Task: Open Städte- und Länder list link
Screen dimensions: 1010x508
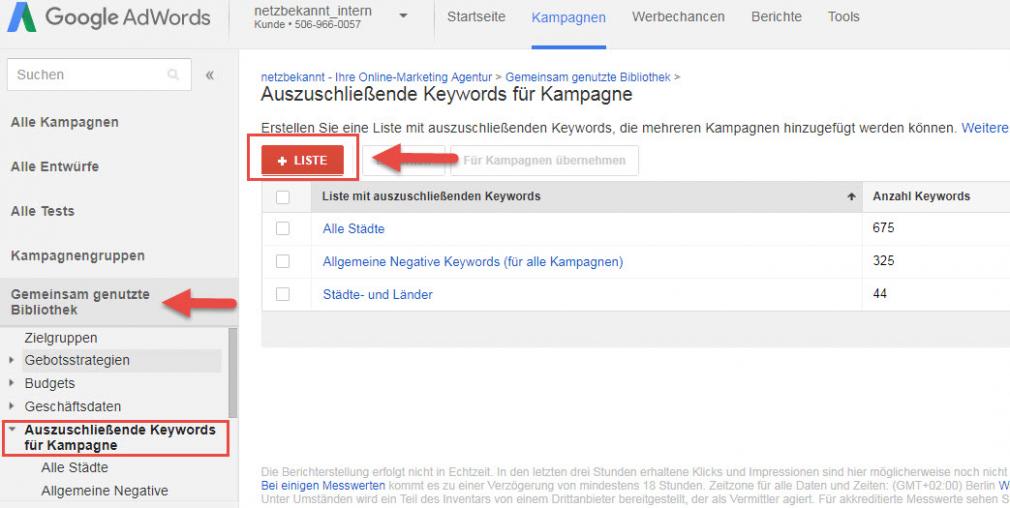Action: tap(377, 294)
